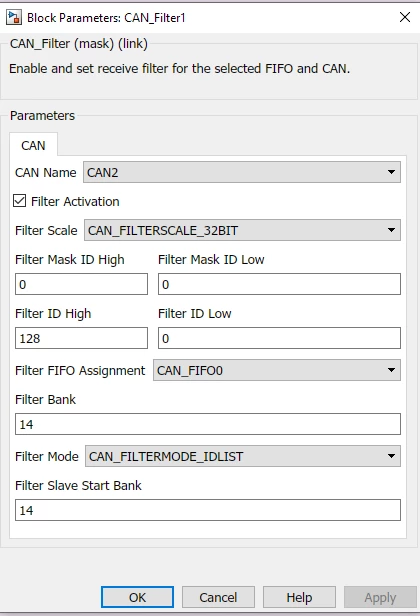
Task: Open the Help button
Action: (299, 597)
